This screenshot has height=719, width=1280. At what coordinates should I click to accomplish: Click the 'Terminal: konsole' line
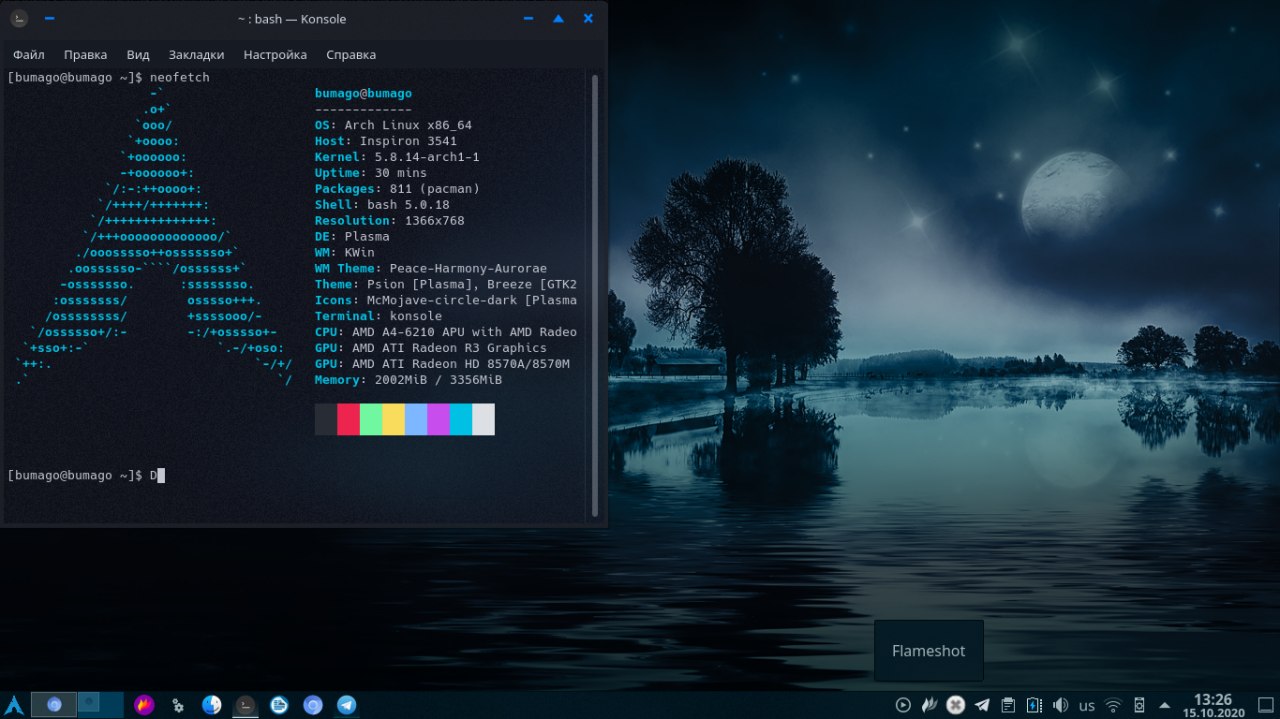(378, 317)
